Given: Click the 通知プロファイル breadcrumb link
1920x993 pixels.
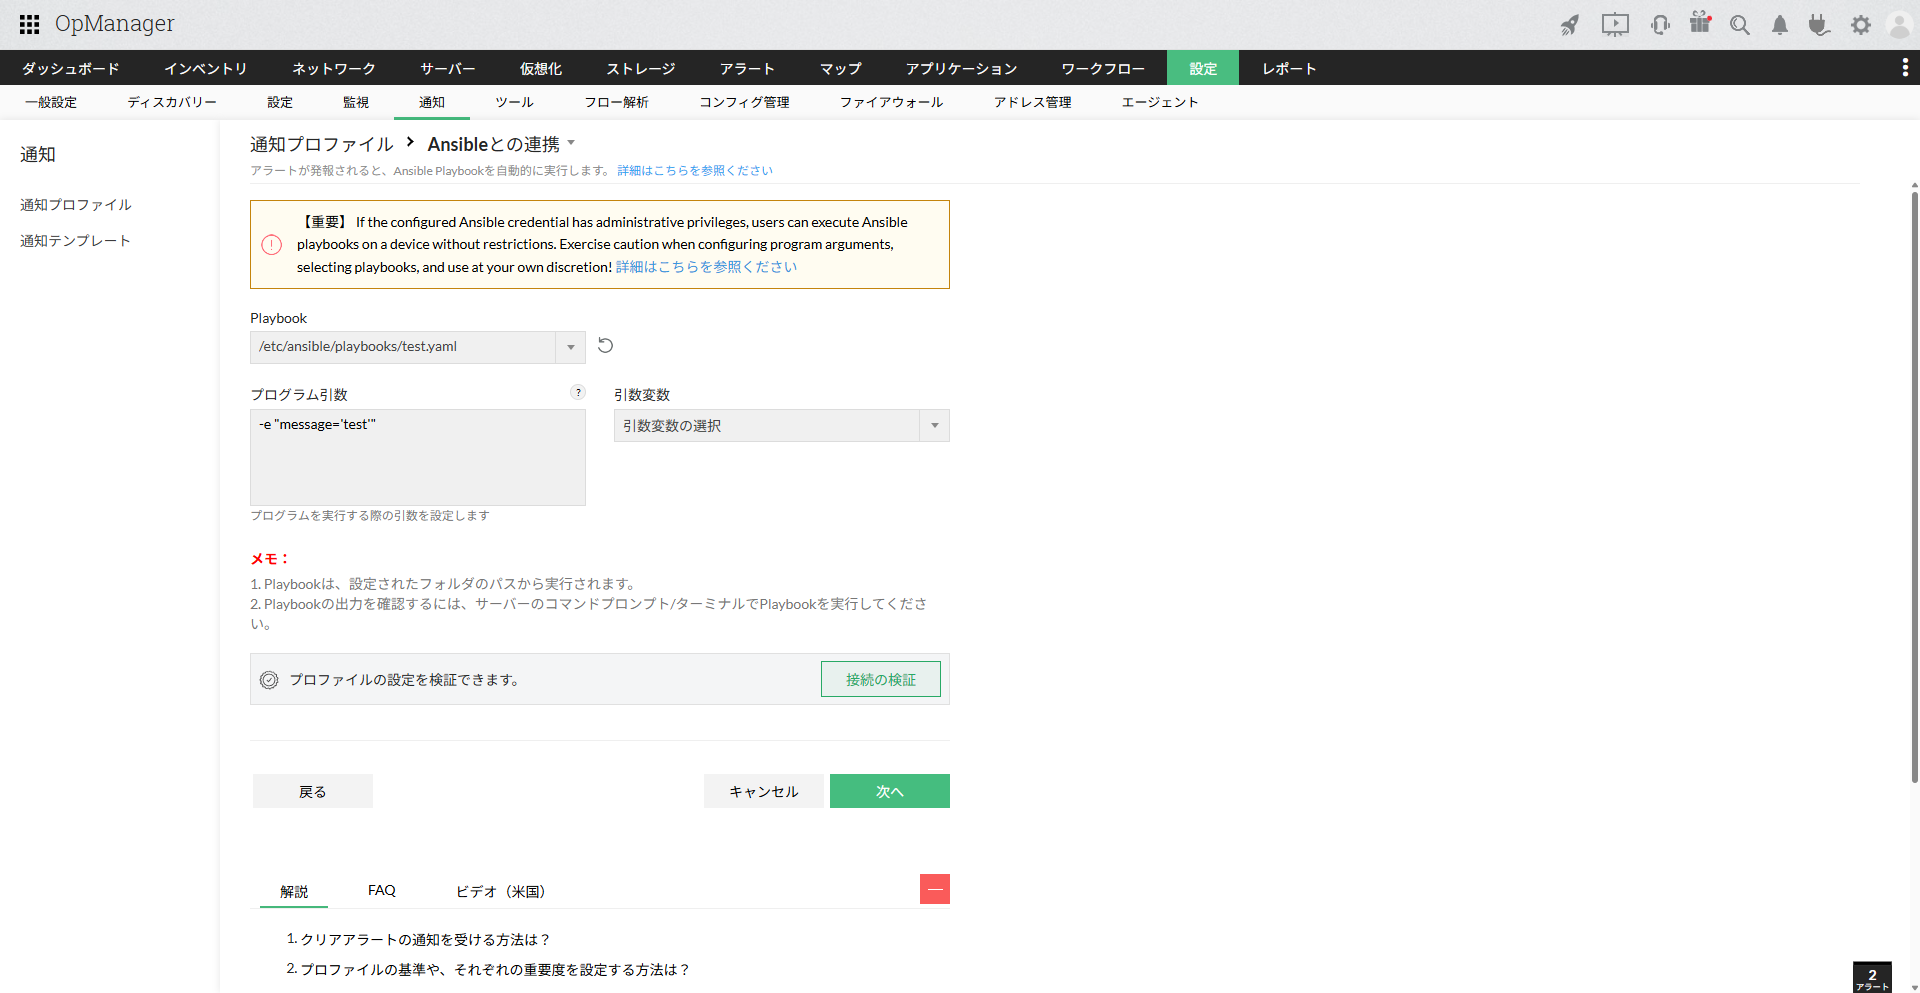Looking at the screenshot, I should pos(322,144).
